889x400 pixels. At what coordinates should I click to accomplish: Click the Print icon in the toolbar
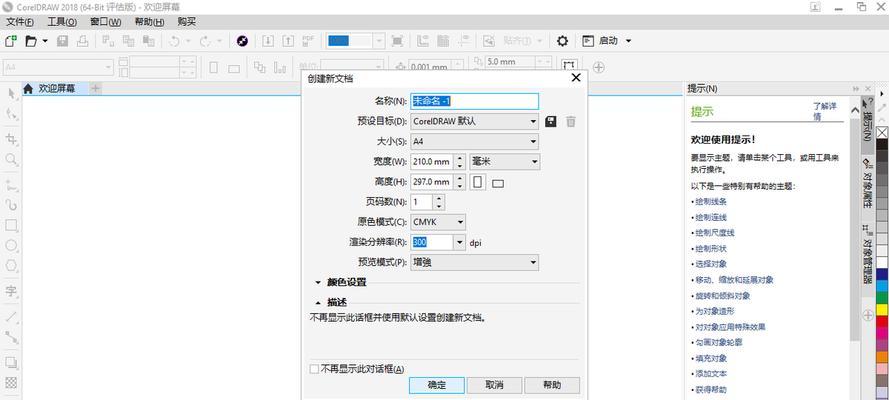(83, 41)
